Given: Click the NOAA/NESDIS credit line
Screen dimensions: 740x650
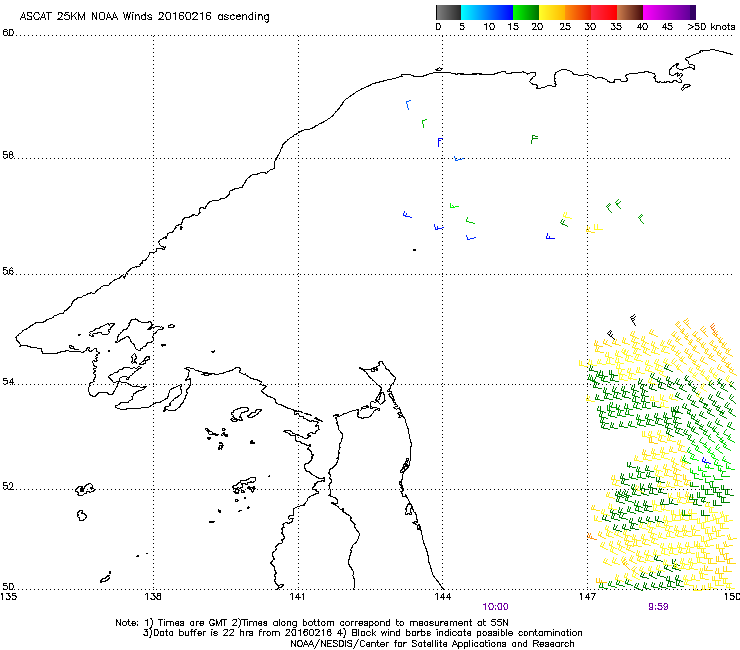Looking at the screenshot, I should click(x=432, y=644).
